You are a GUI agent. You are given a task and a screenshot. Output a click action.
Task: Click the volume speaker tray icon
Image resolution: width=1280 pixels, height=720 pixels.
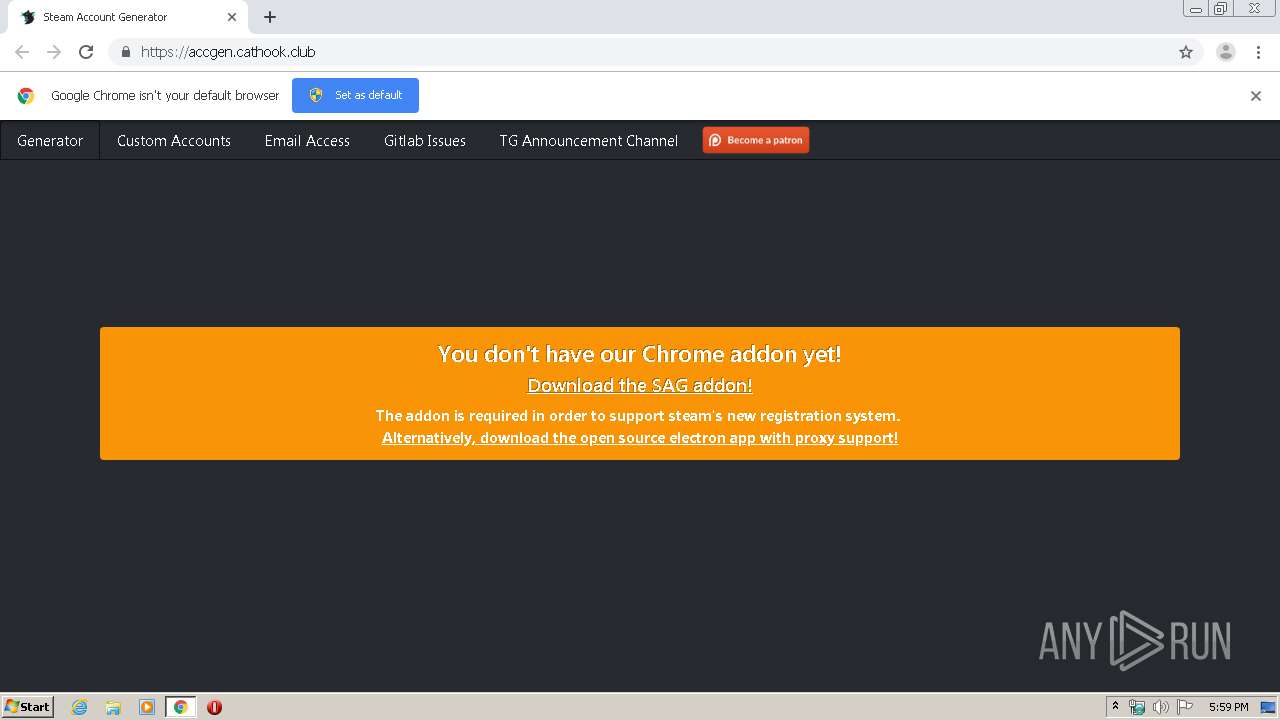point(1161,707)
